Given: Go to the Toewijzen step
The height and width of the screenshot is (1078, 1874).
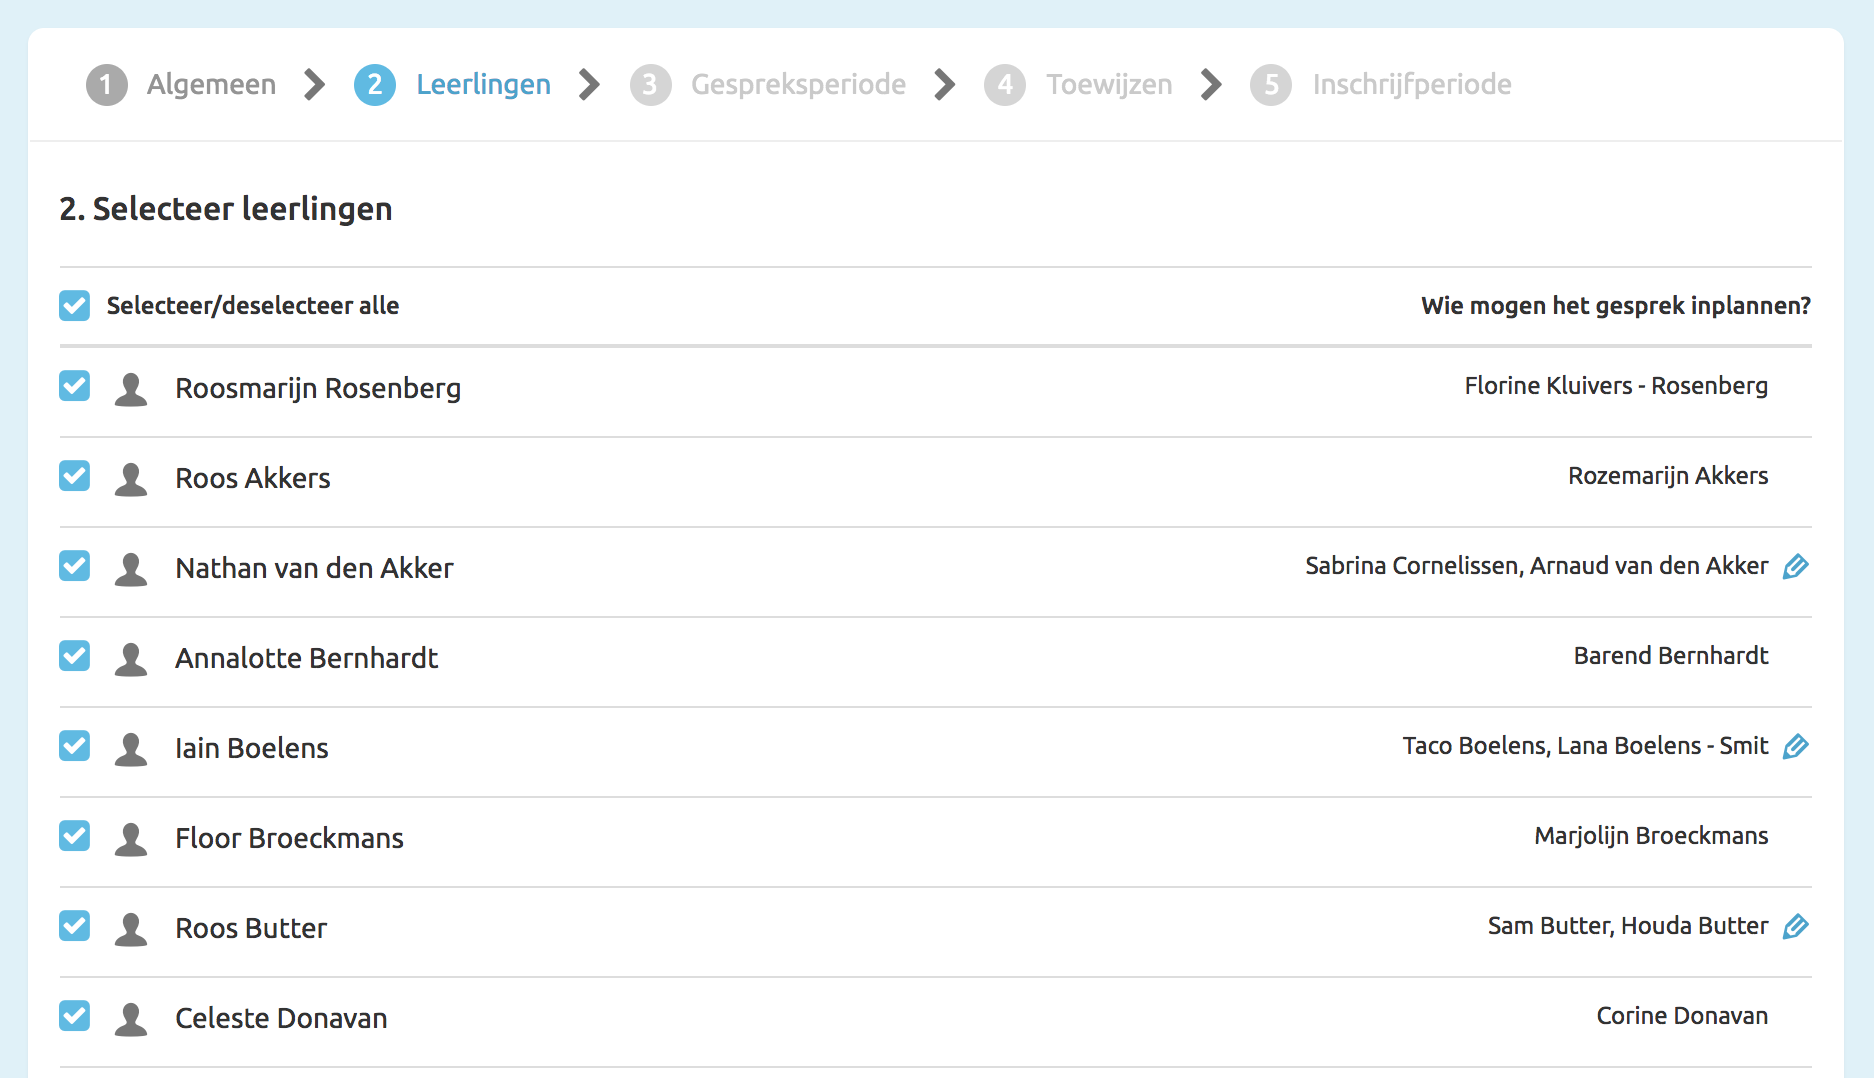Looking at the screenshot, I should pos(1109,84).
